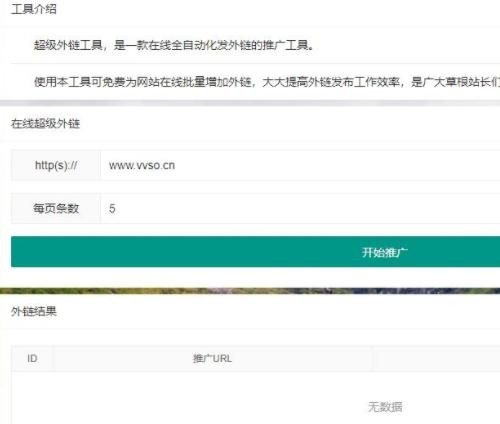The image size is (500, 424).
Task: Click the 每页条数 input showing 5
Action: (300, 209)
